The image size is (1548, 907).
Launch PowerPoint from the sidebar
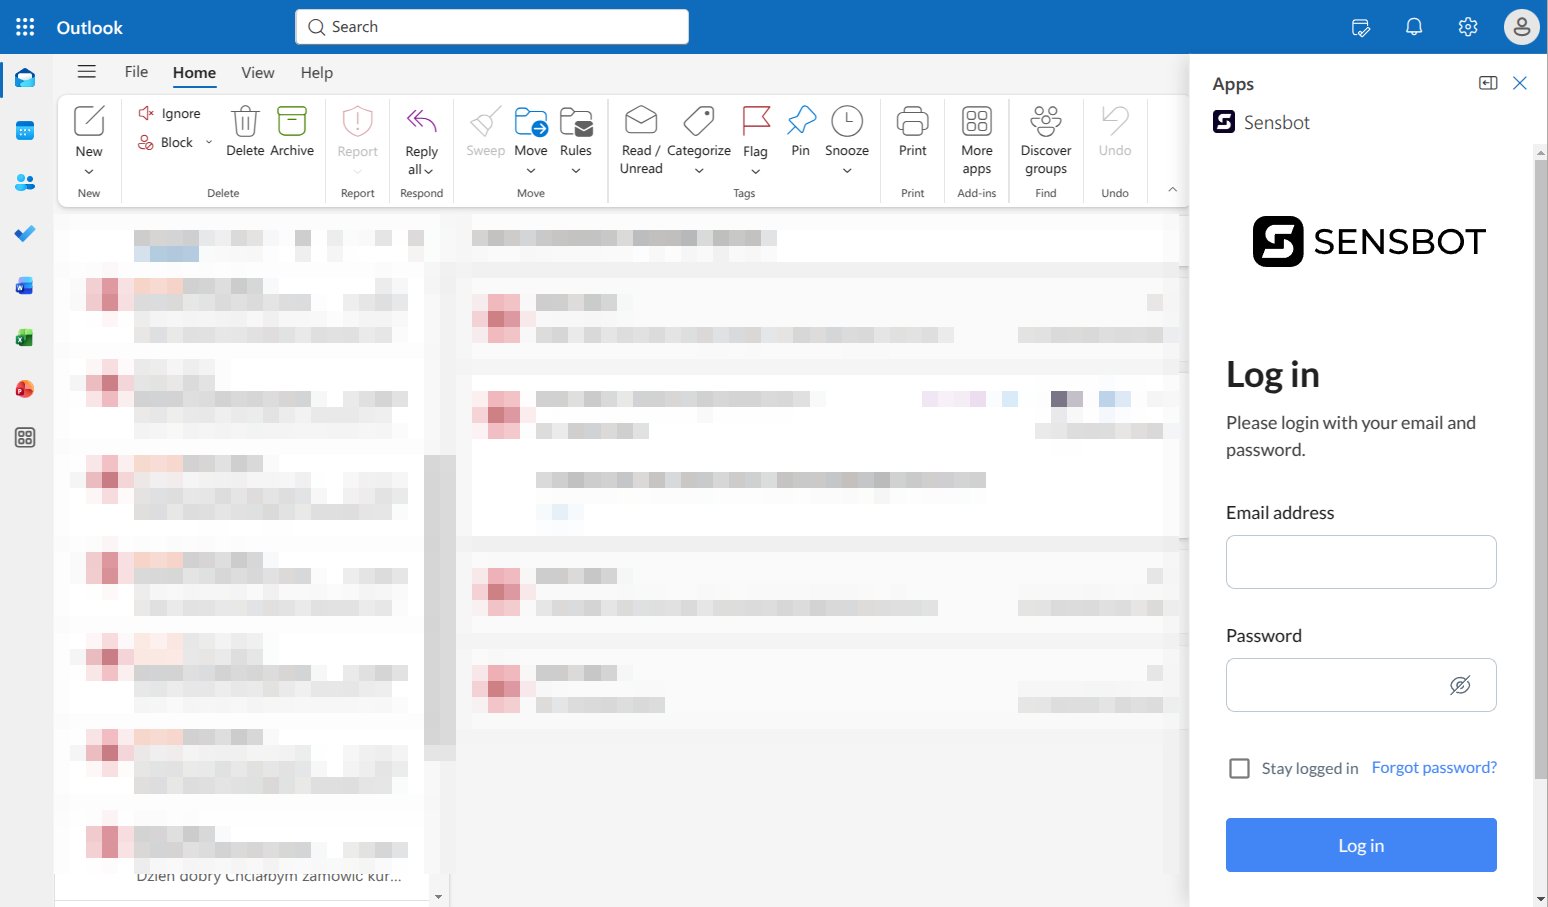coord(25,389)
